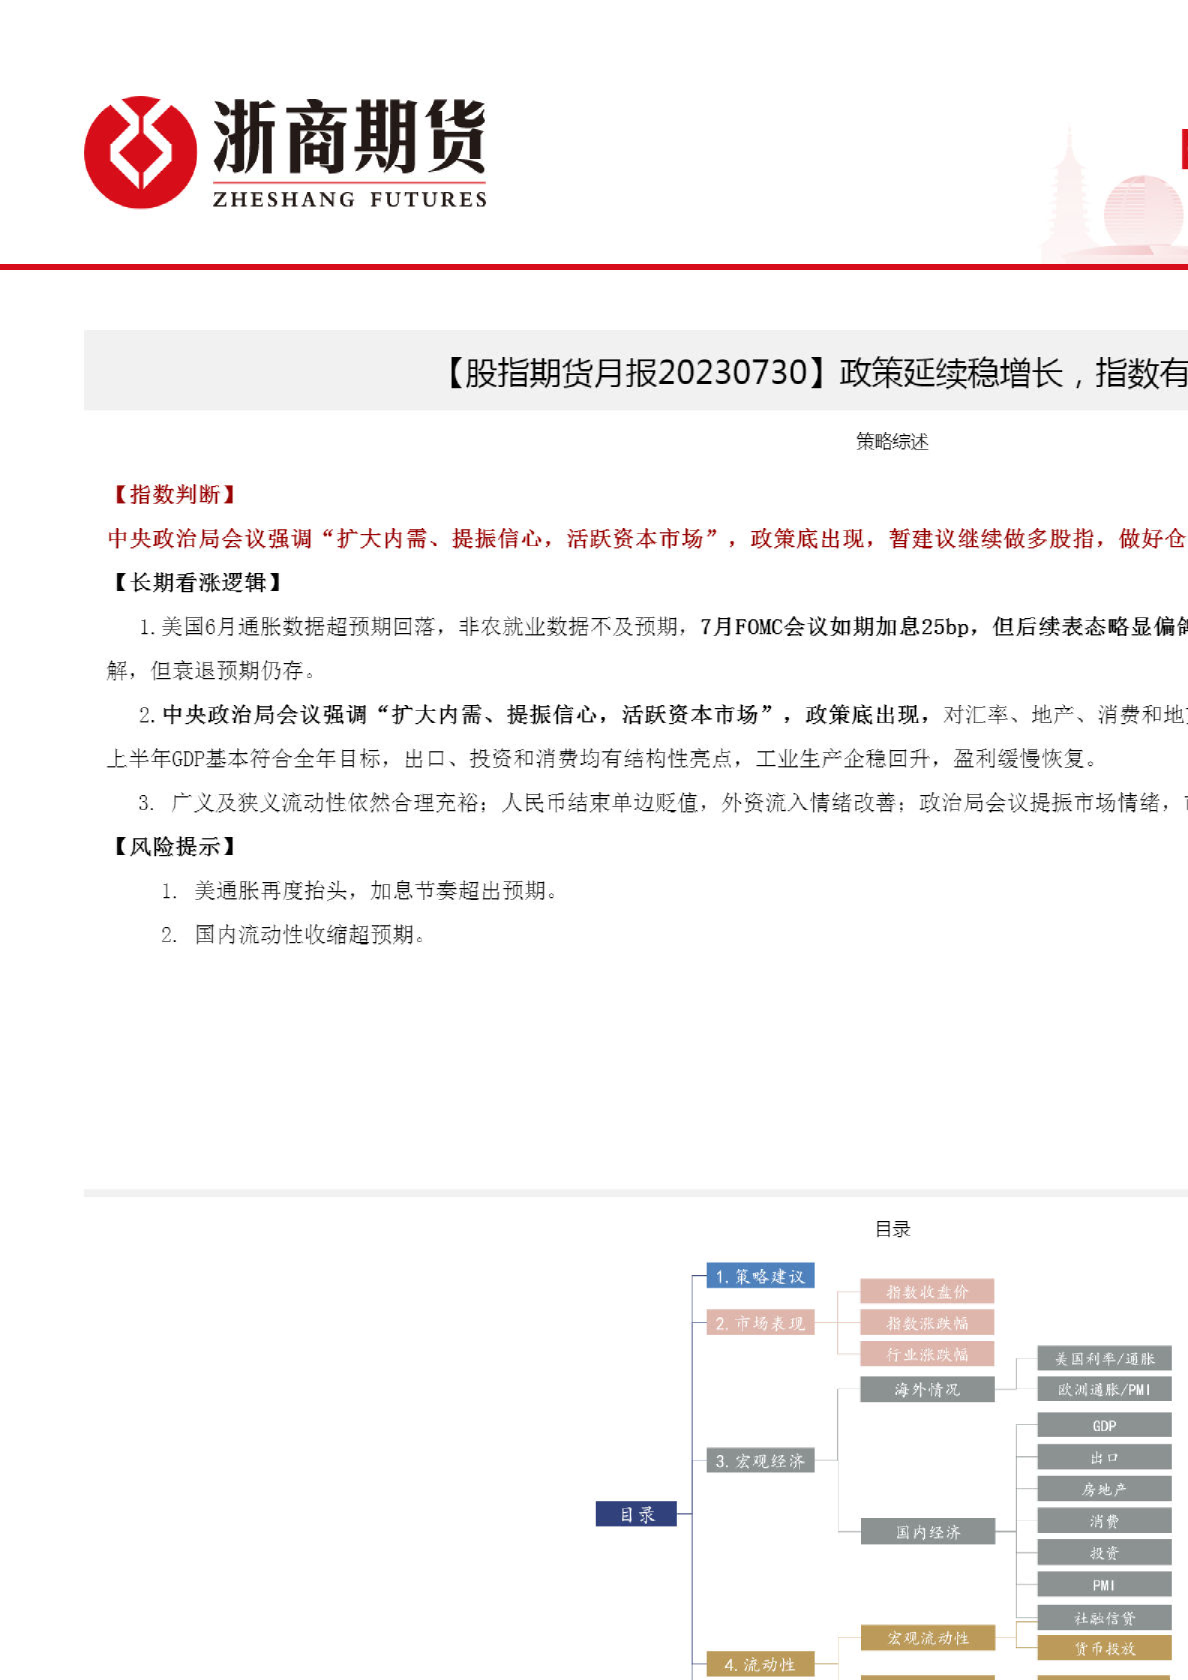Screen dimensions: 1188x1680
Task: Click the 宏观流动性 node
Action: 927,1637
